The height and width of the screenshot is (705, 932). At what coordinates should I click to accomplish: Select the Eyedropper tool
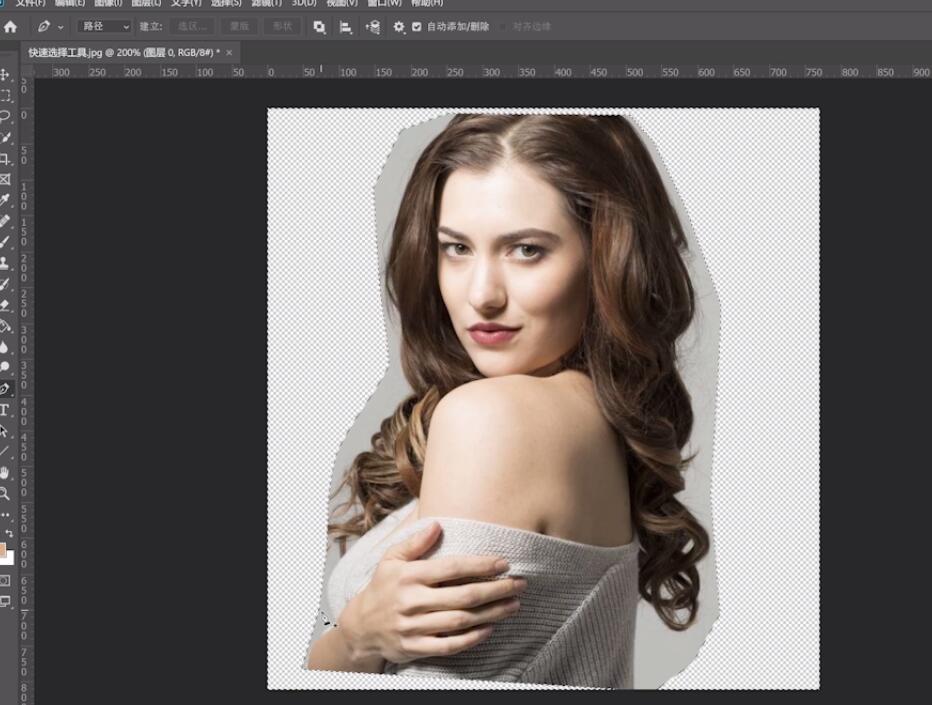click(5, 200)
